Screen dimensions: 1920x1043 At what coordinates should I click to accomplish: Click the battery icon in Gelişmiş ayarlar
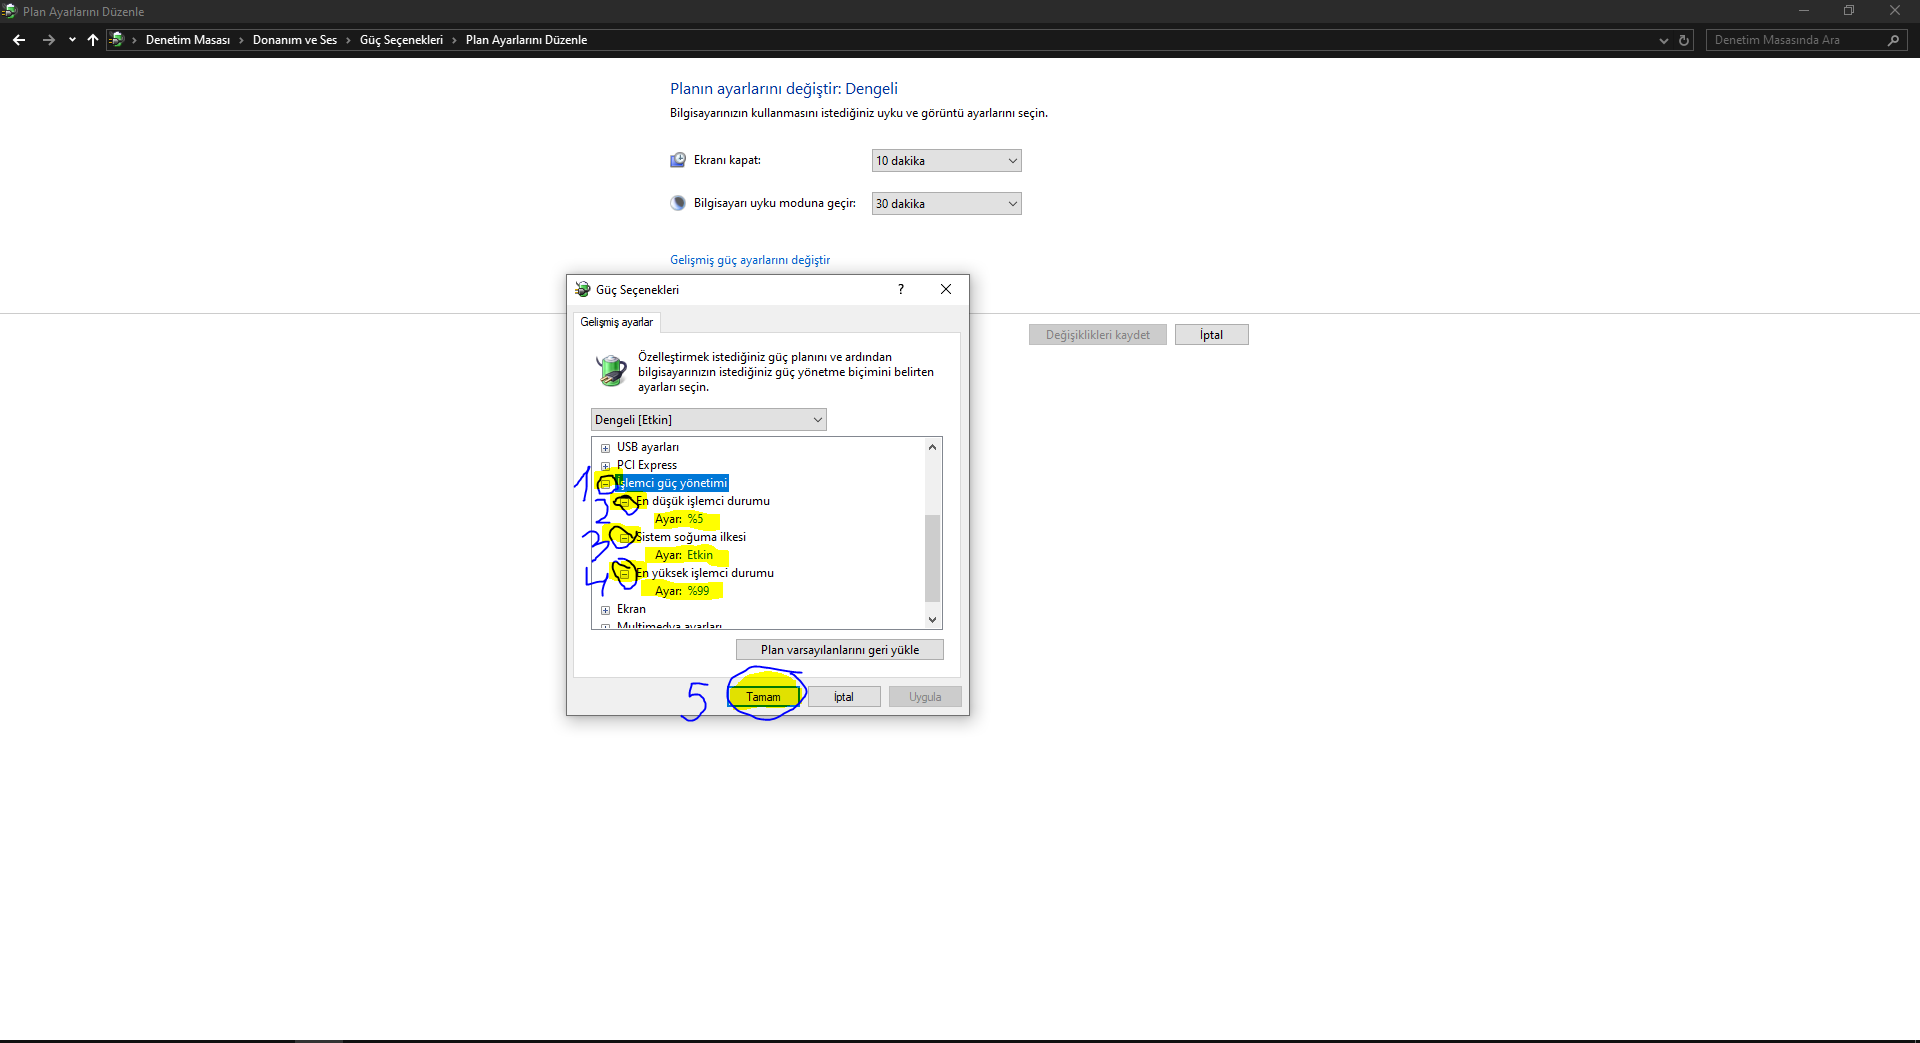(611, 370)
